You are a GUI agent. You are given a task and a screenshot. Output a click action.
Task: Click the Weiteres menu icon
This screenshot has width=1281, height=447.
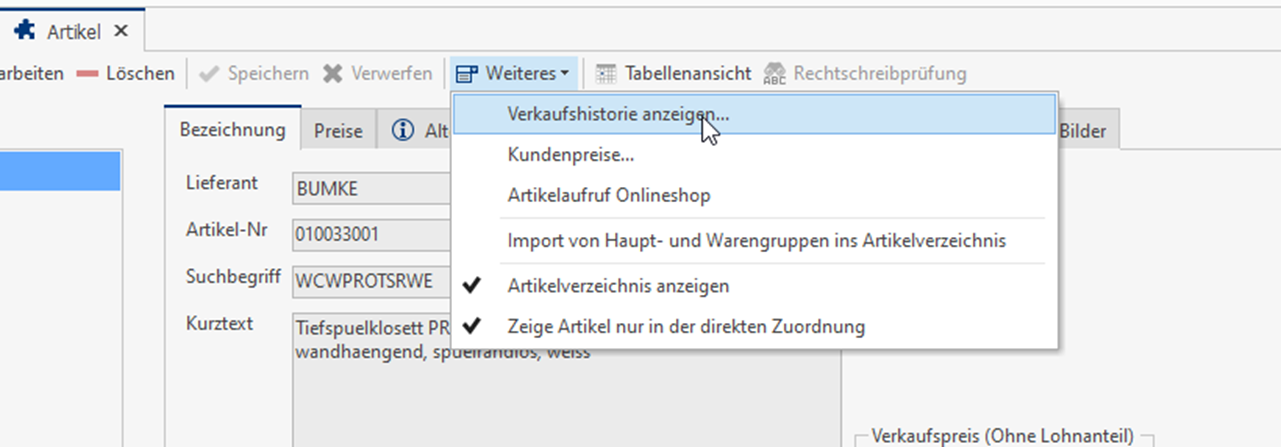[466, 73]
